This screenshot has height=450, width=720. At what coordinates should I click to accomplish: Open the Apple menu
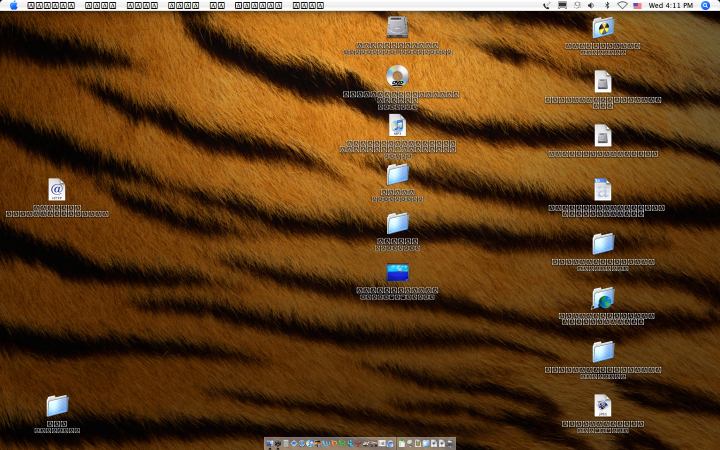14,6
